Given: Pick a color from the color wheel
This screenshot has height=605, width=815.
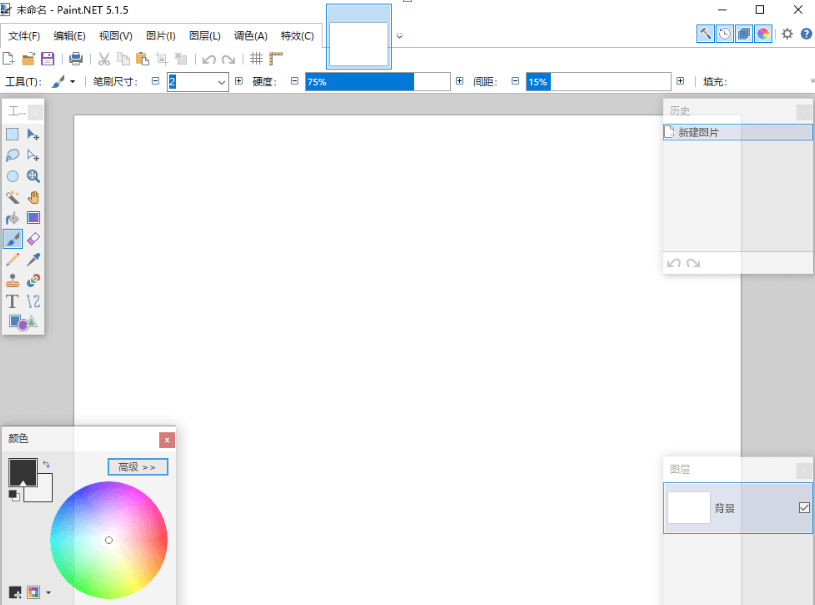Looking at the screenshot, I should (109, 540).
